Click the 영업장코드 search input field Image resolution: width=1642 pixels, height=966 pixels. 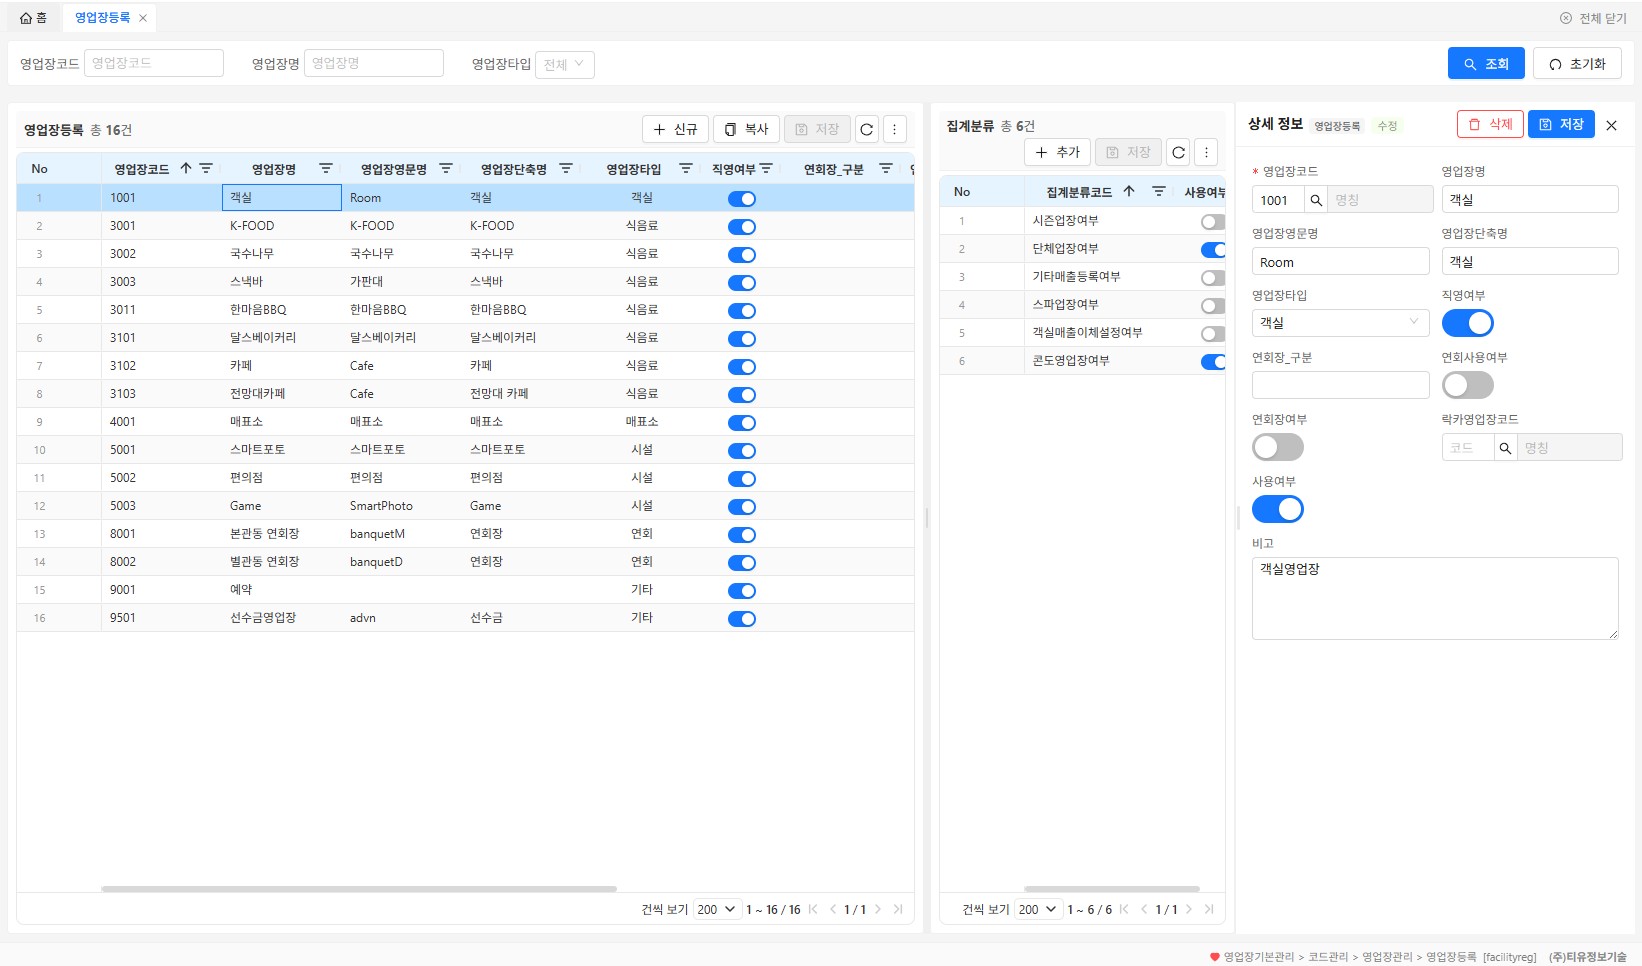(x=154, y=63)
